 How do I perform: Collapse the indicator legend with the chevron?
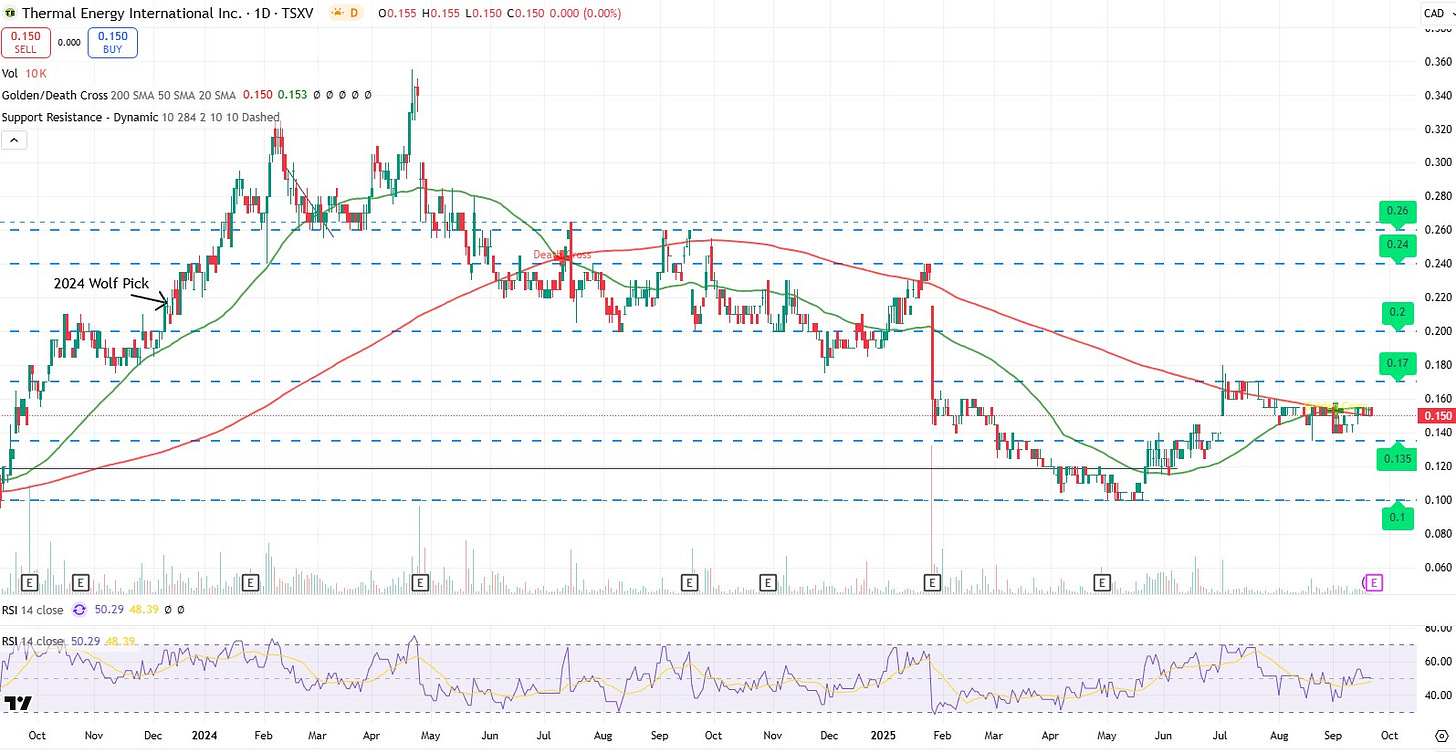click(x=14, y=140)
